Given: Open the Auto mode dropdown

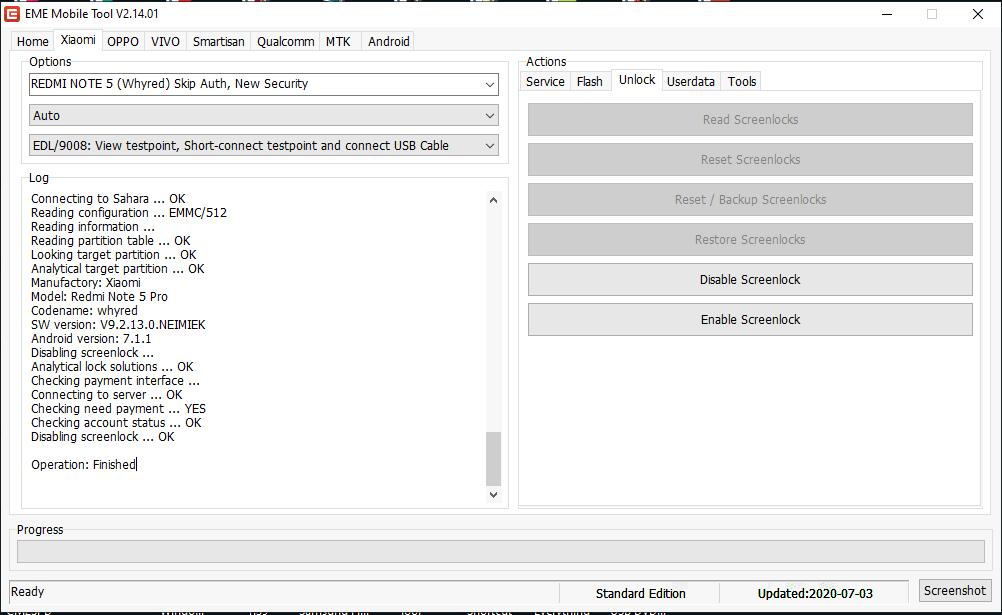Looking at the screenshot, I should click(264, 116).
